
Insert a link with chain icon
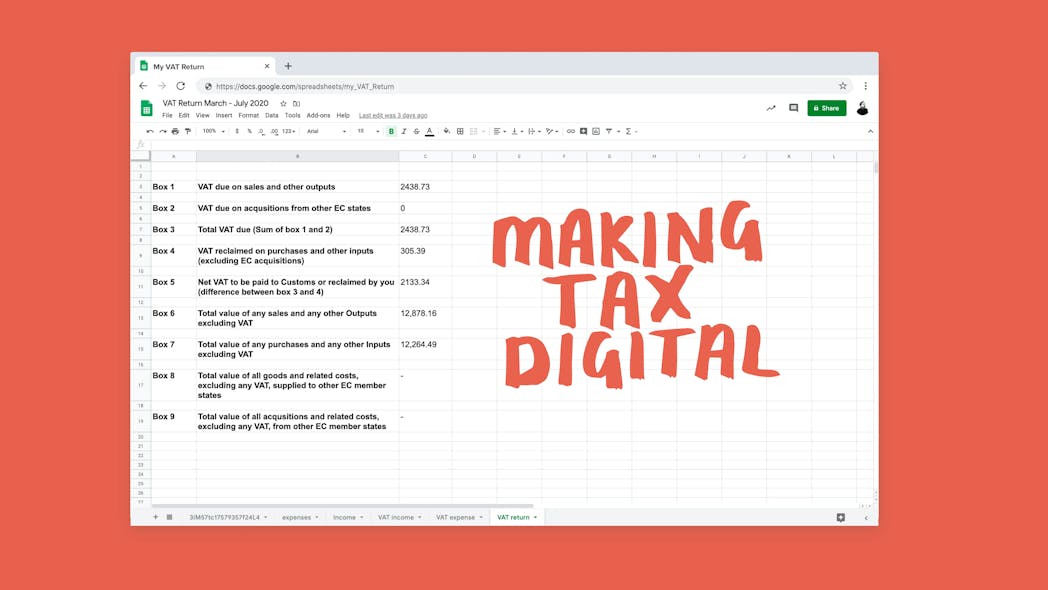tap(570, 132)
